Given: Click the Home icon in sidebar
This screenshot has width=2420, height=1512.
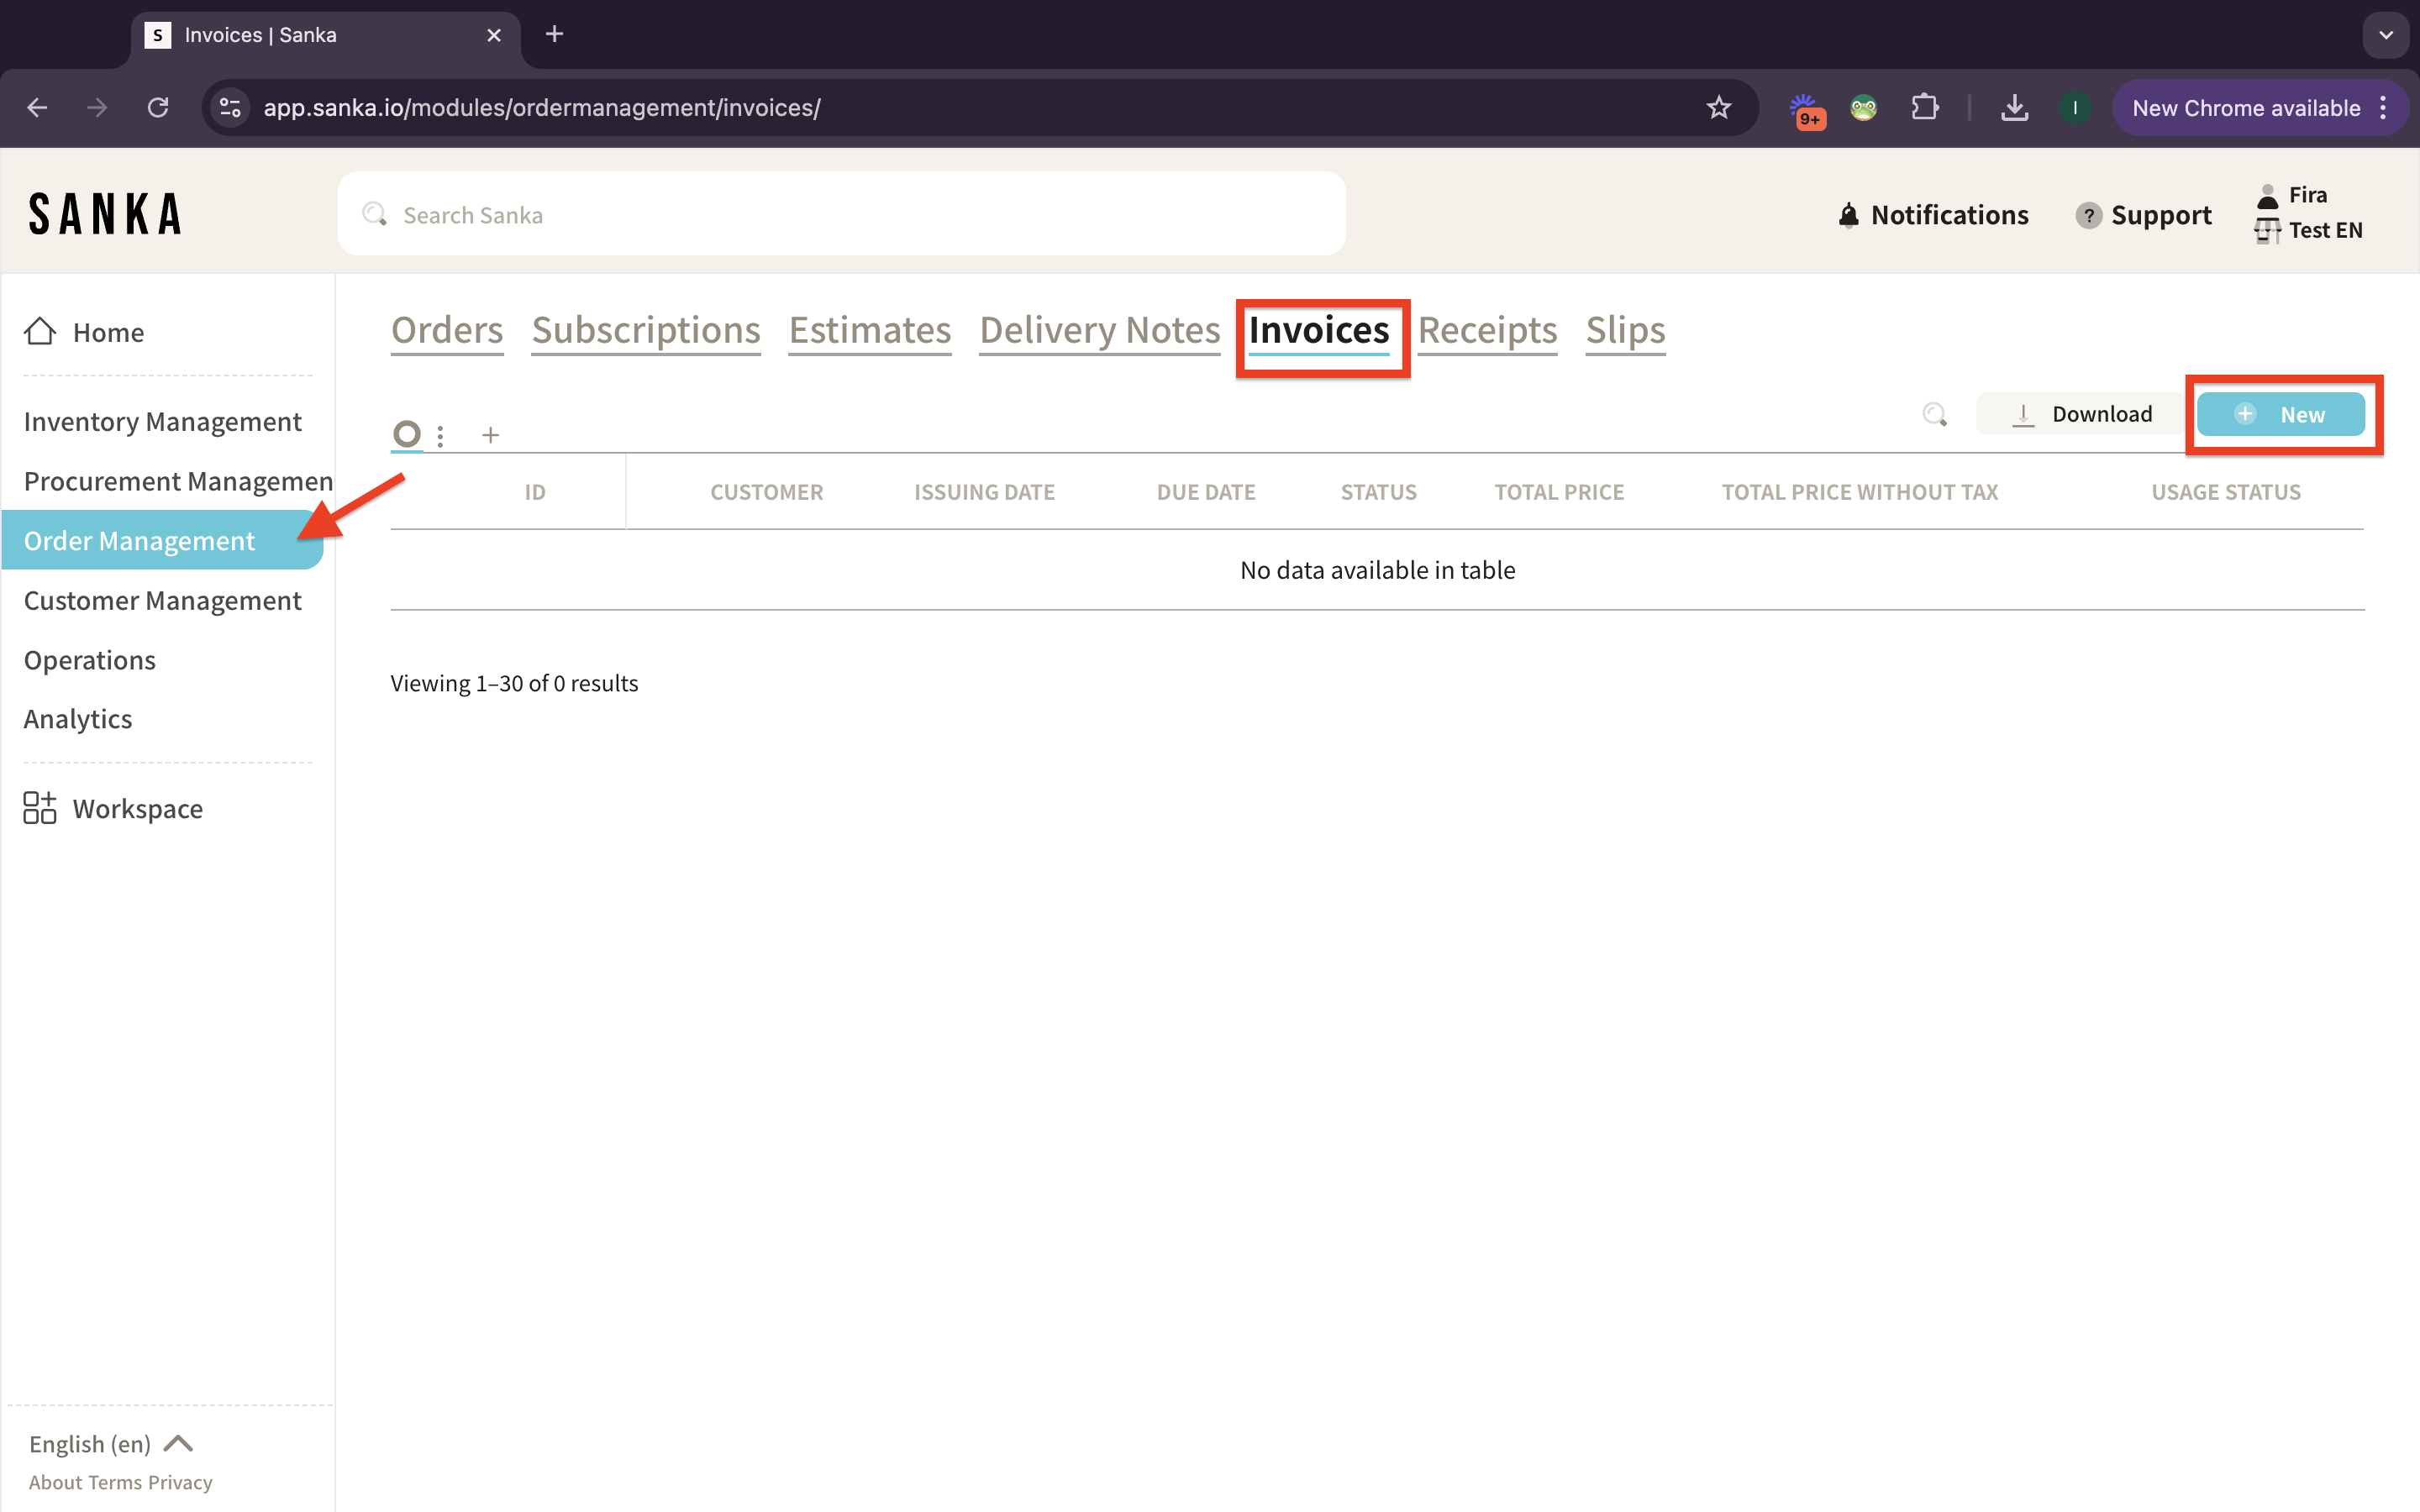Looking at the screenshot, I should [x=40, y=331].
